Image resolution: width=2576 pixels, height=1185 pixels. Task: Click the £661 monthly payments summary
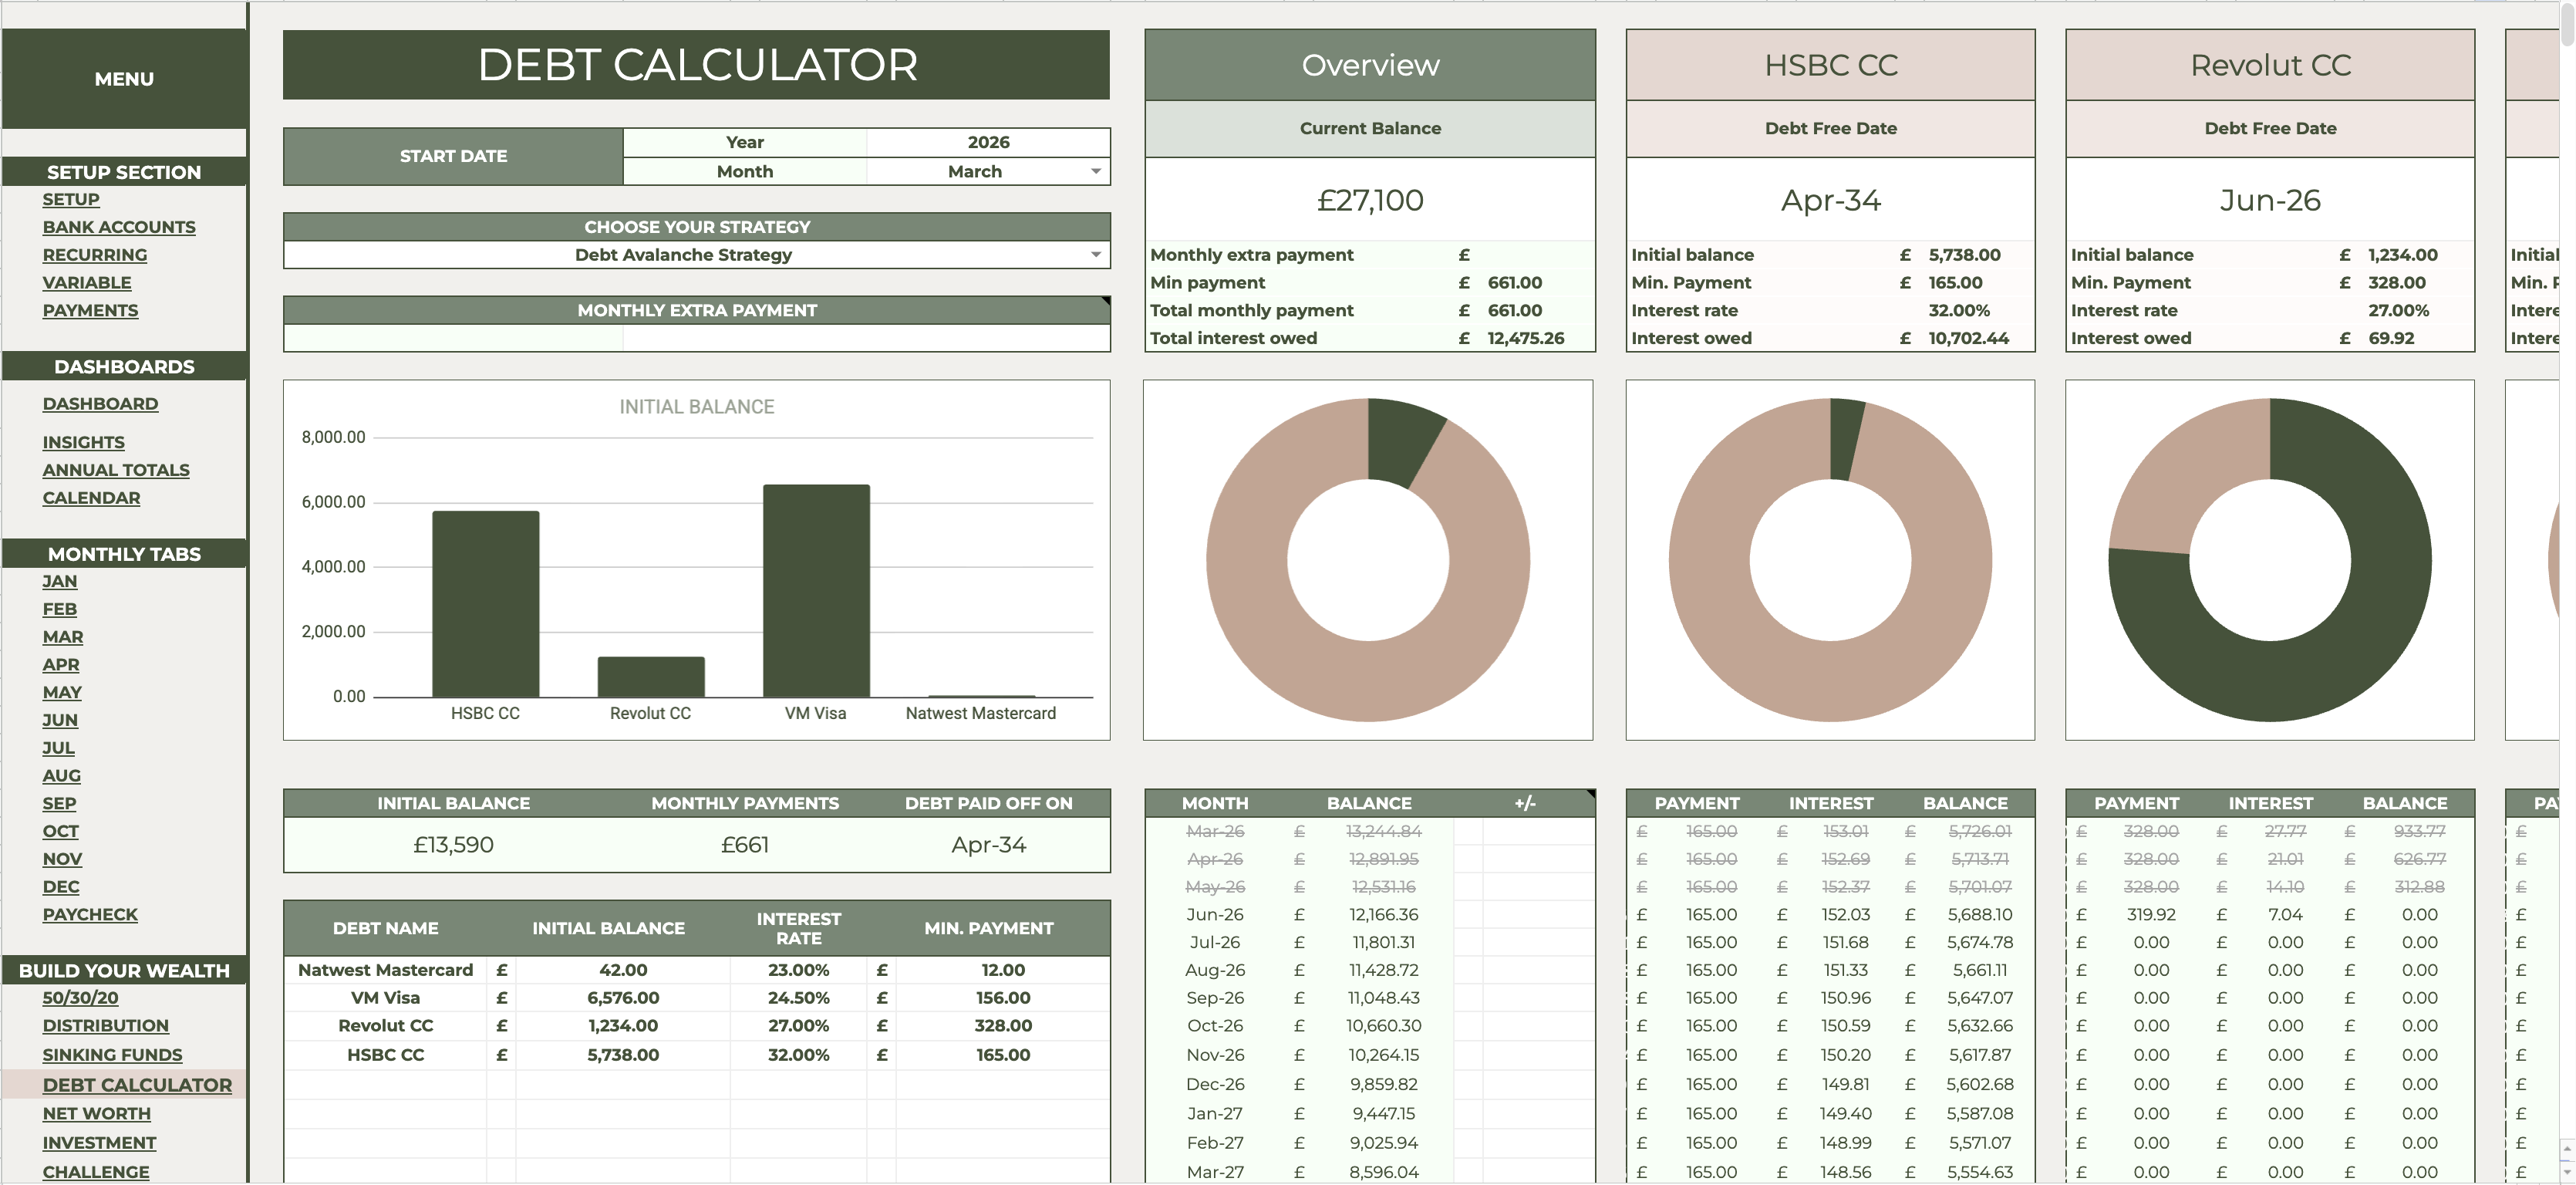745,845
